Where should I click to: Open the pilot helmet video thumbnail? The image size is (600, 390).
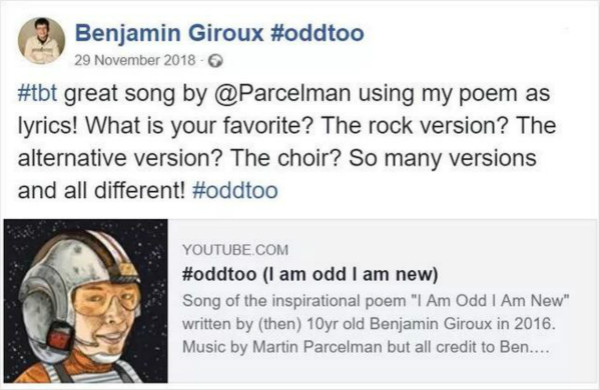[x=86, y=301]
